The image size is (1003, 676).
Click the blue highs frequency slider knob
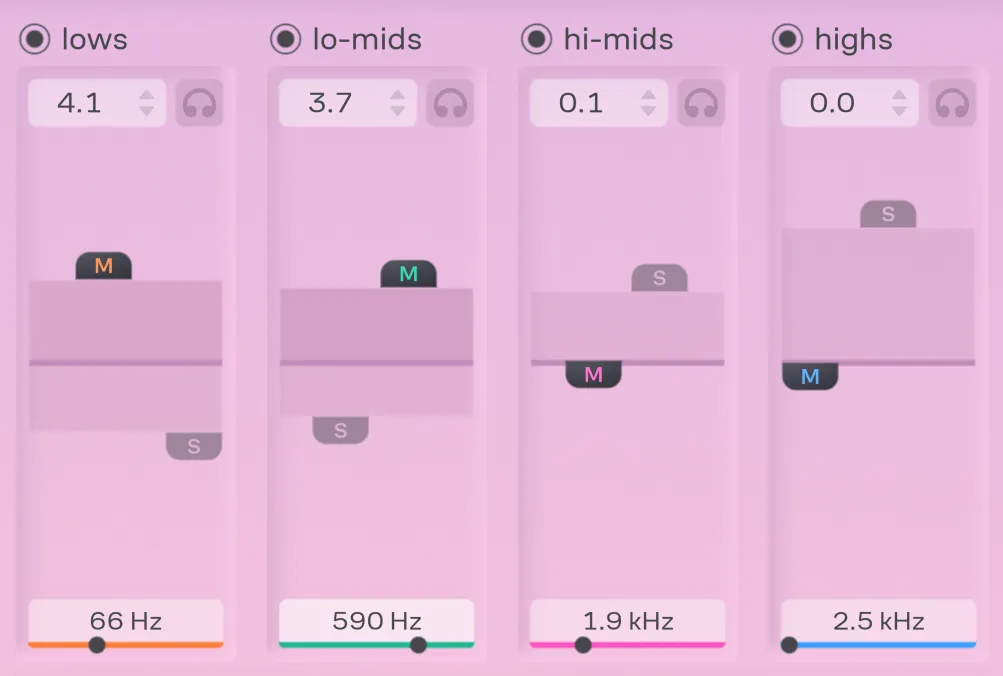click(x=789, y=645)
